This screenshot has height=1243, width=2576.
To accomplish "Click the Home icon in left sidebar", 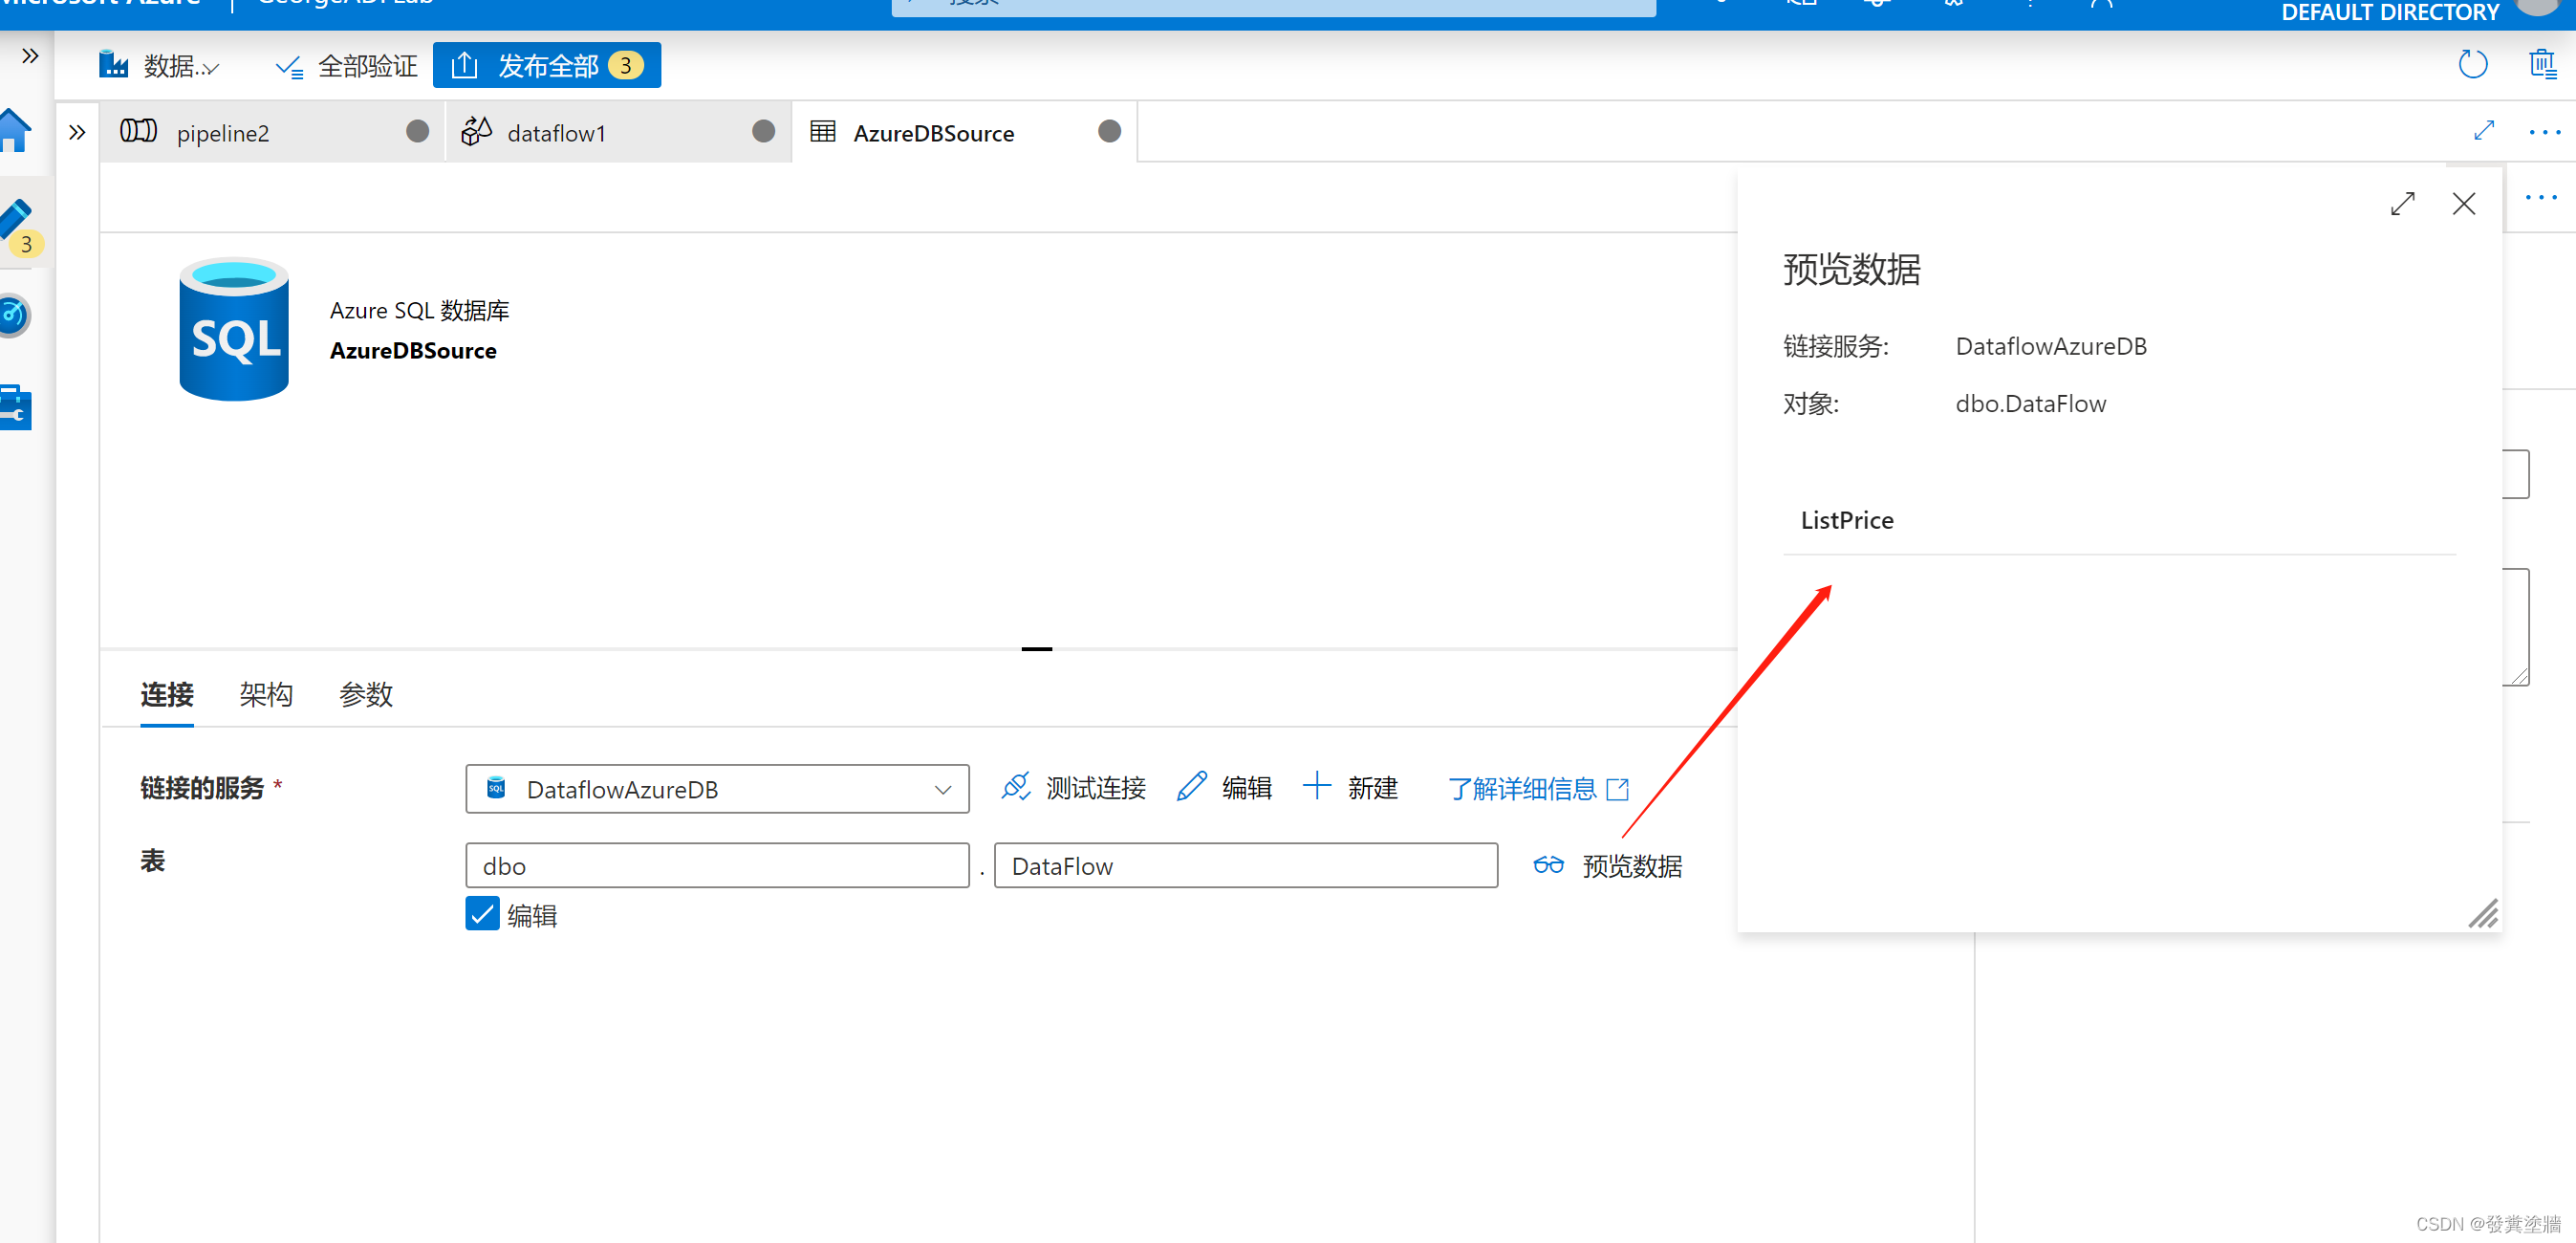I will 15,130.
